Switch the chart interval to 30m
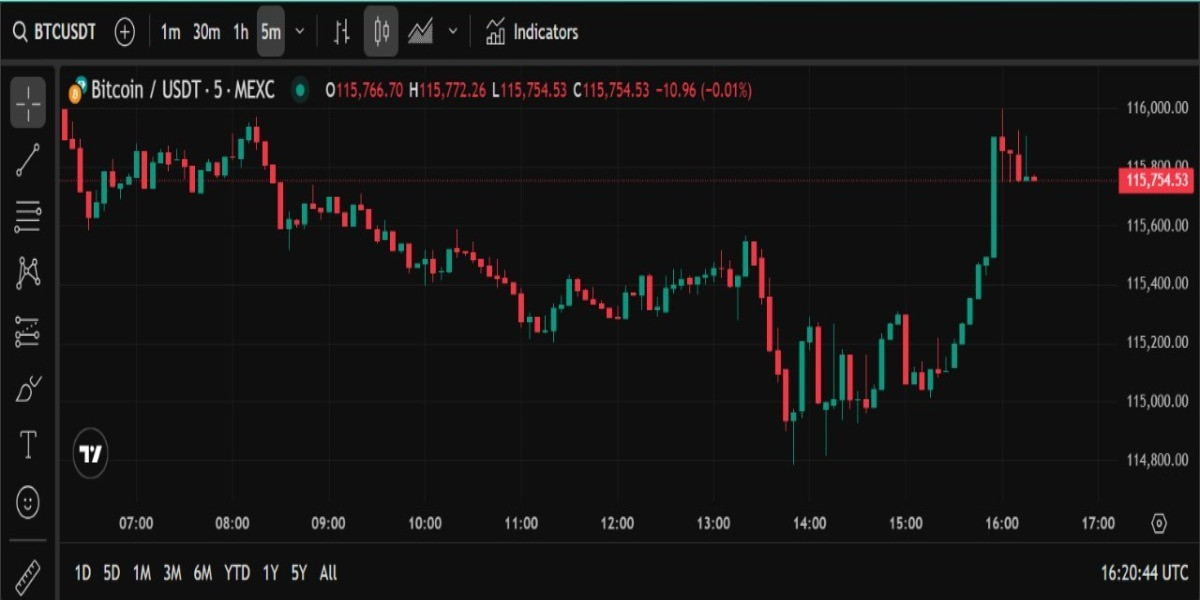 [206, 32]
